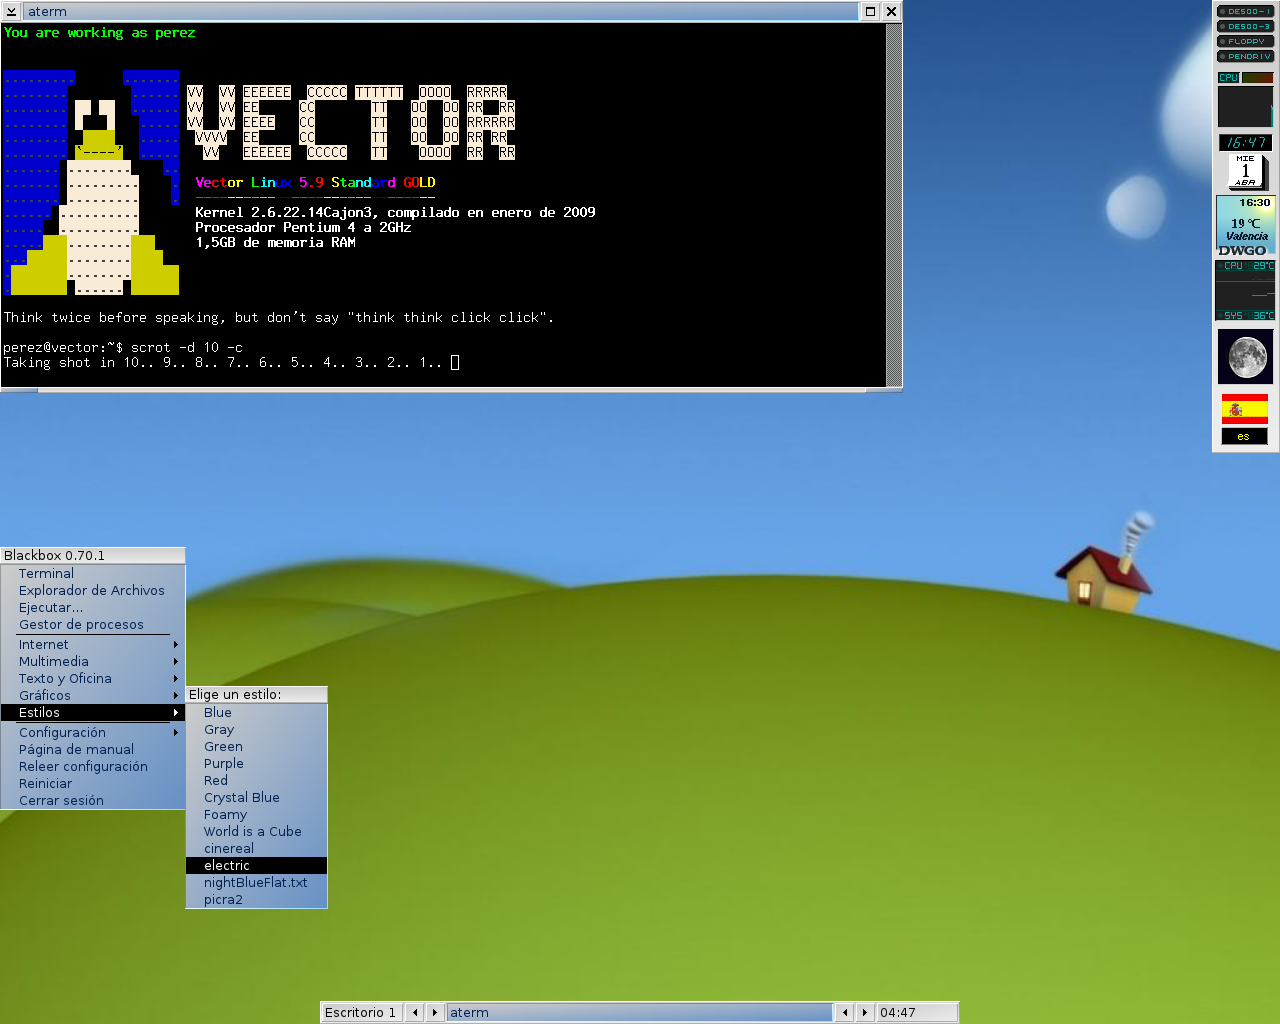This screenshot has width=1280, height=1024.
Task: Open Gestor de procesos menu entry
Action: pyautogui.click(x=93, y=625)
